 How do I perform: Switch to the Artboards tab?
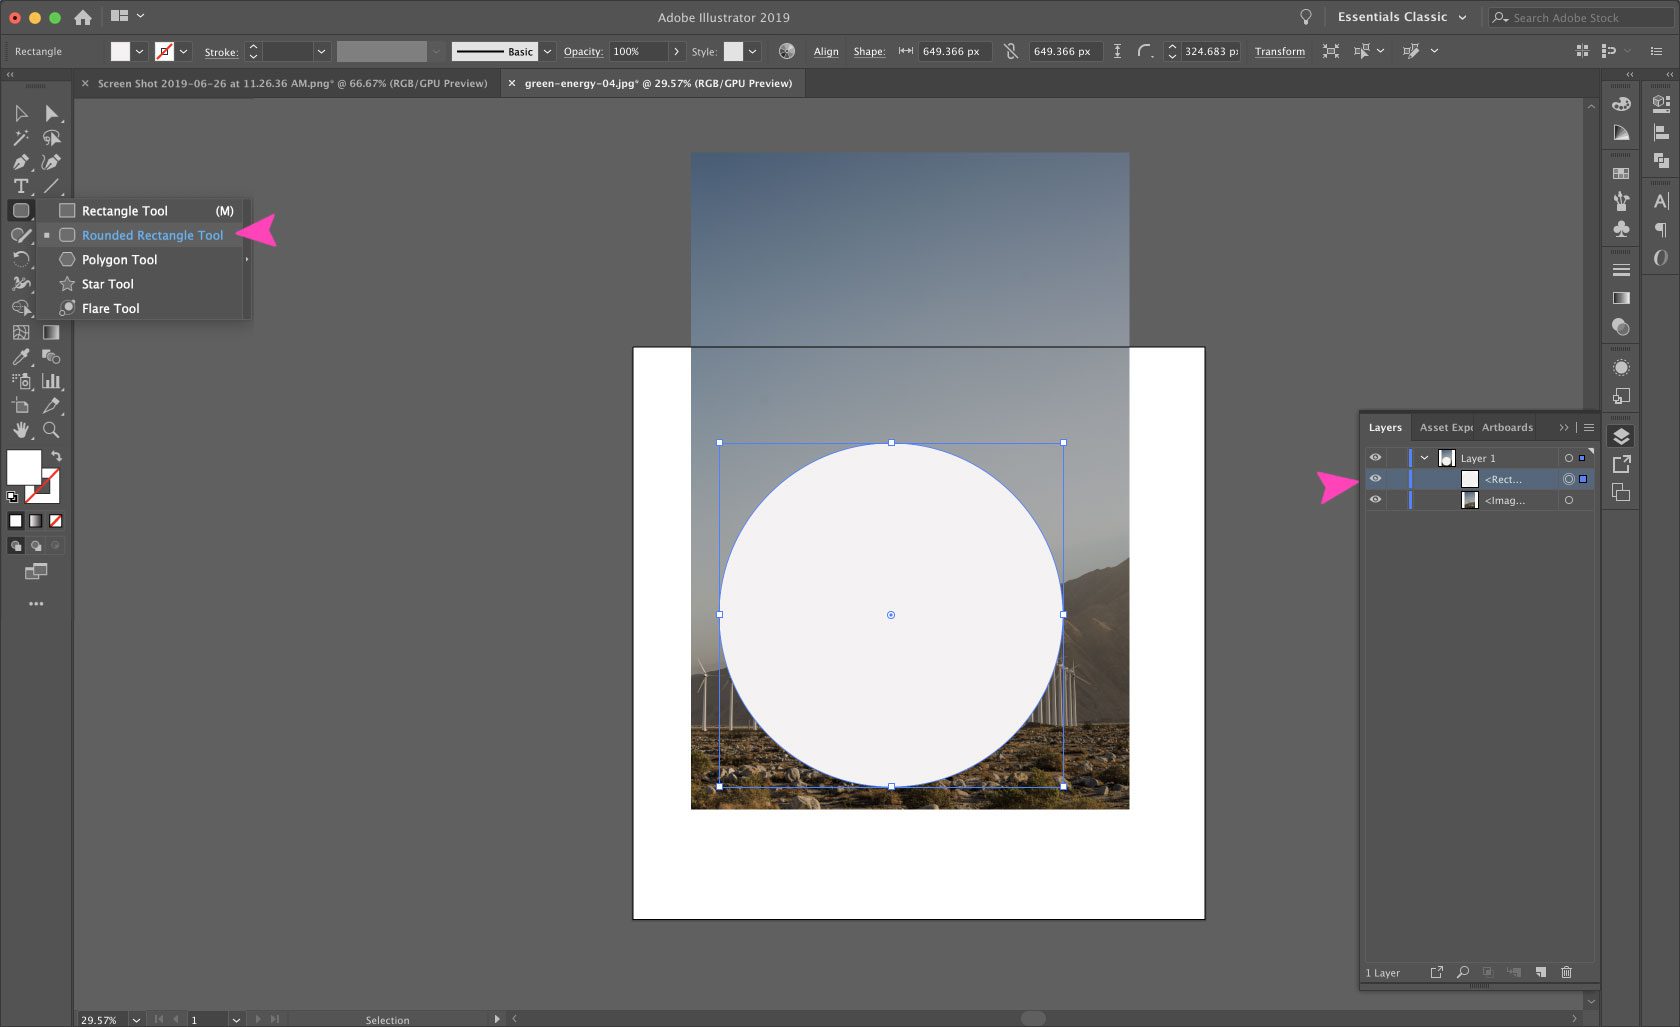(x=1506, y=427)
